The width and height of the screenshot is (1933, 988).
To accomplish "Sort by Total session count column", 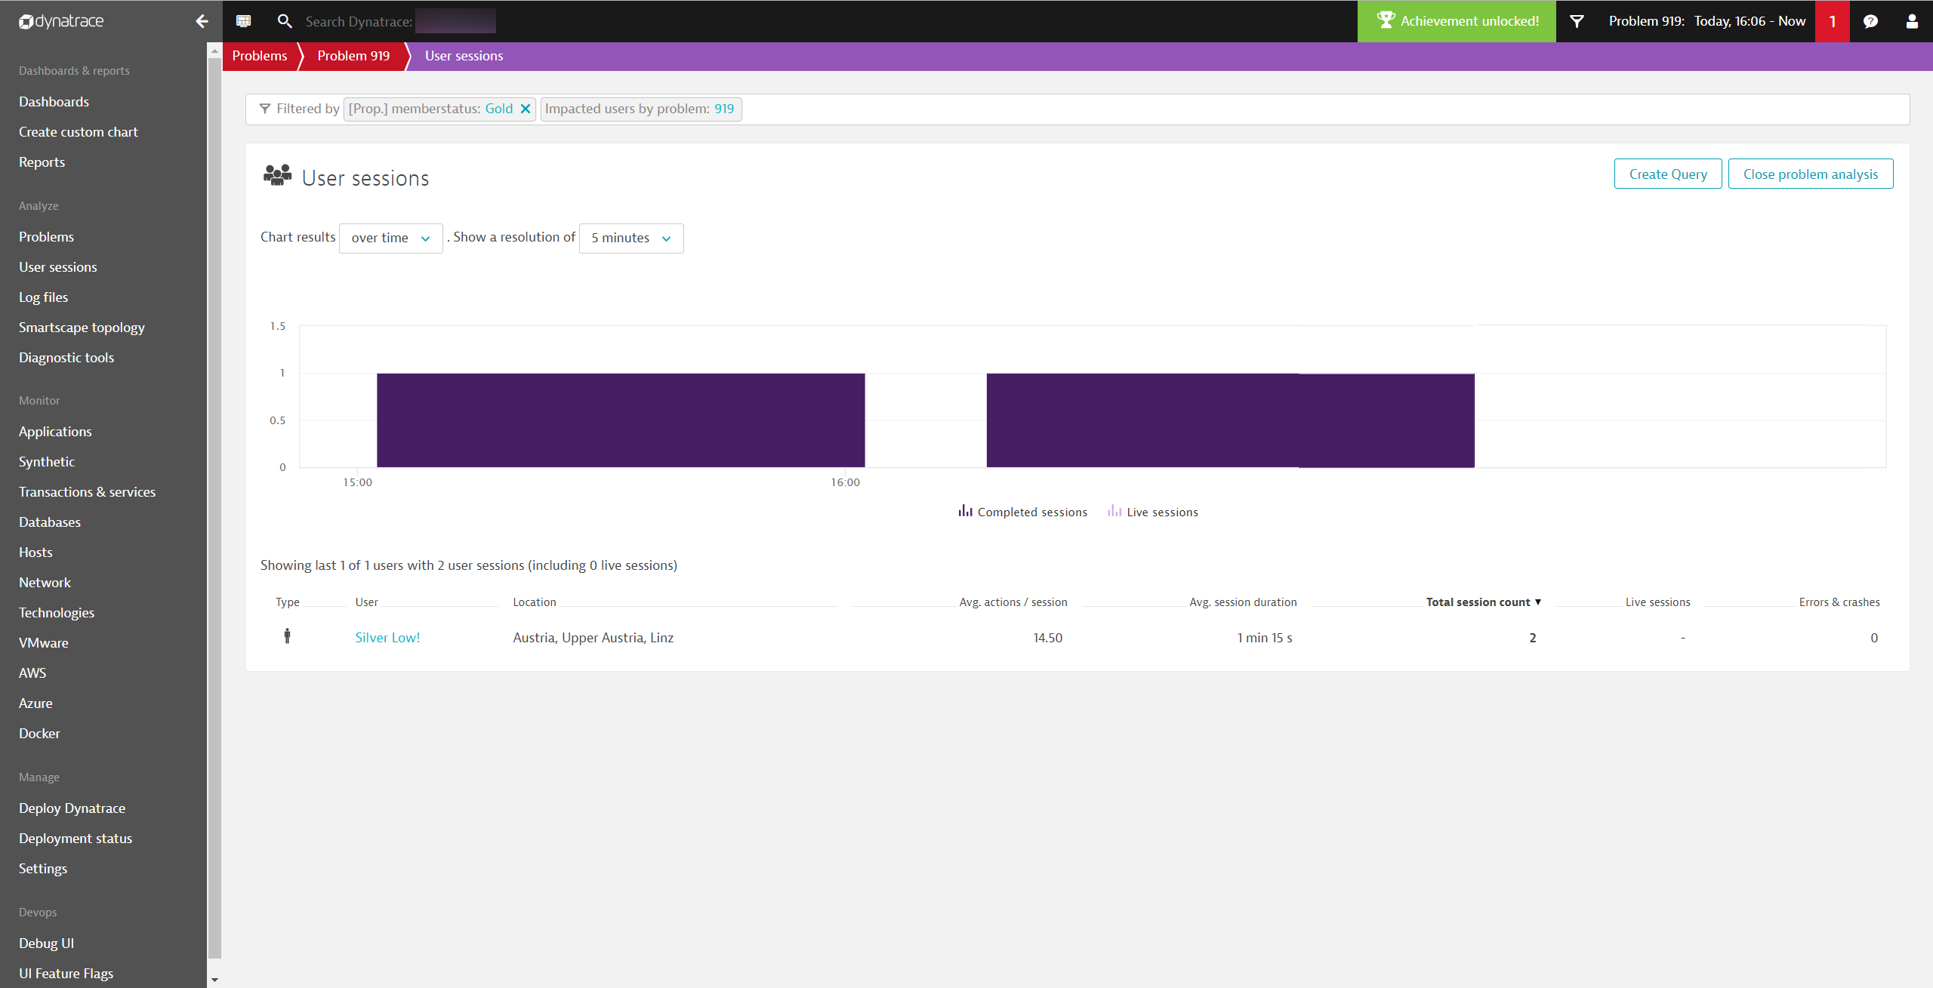I will 1483,602.
